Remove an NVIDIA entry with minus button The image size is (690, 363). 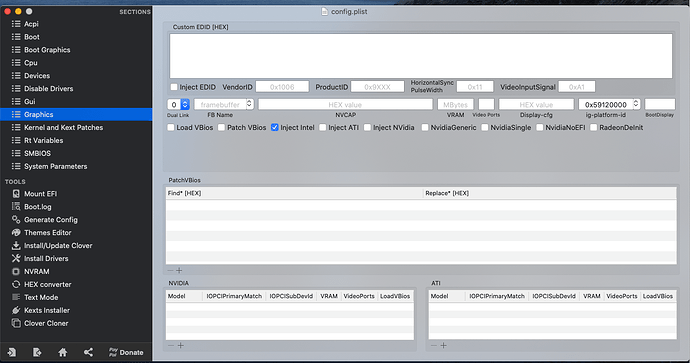(x=171, y=345)
